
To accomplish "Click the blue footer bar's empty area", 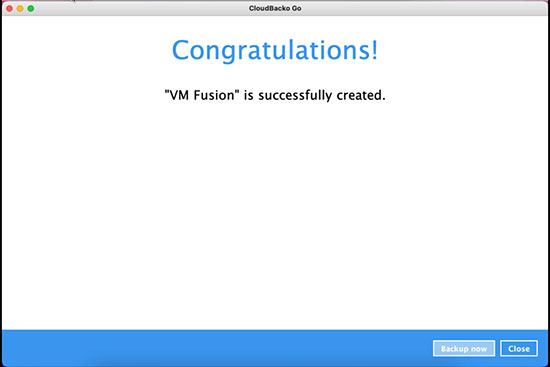I will pos(210,348).
